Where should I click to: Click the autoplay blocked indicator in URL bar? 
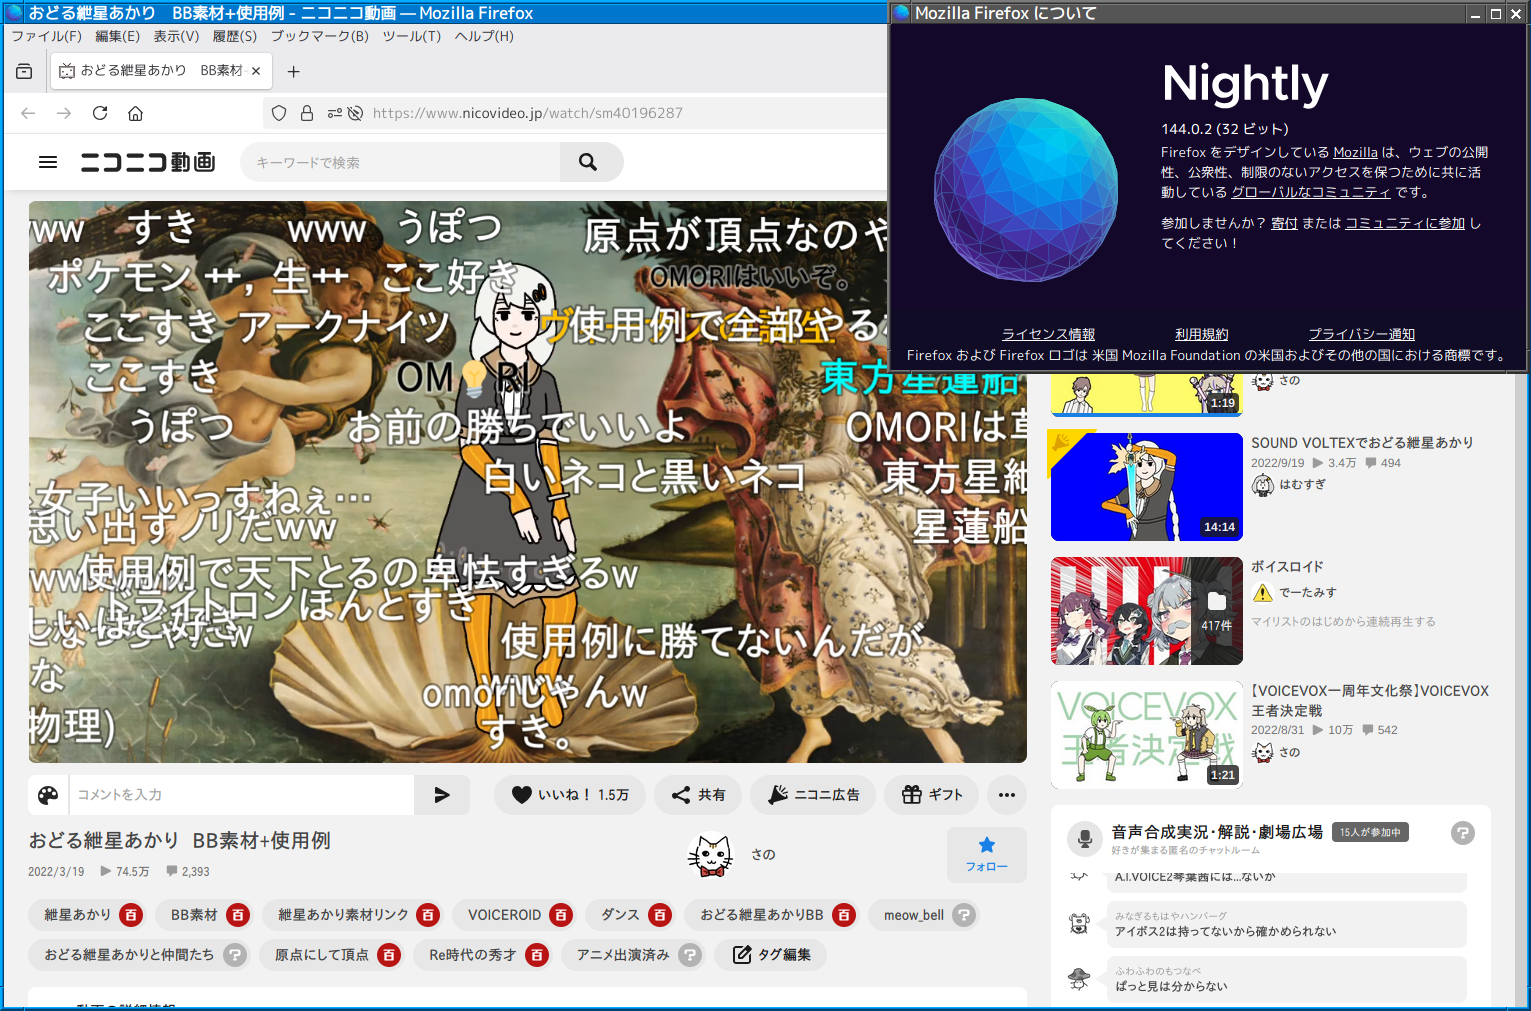pyautogui.click(x=355, y=113)
